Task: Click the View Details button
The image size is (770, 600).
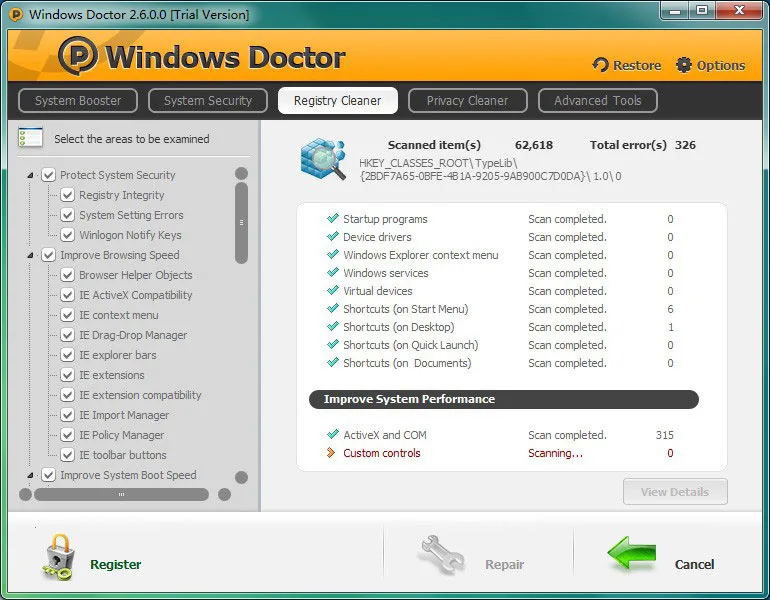Action: pos(675,491)
